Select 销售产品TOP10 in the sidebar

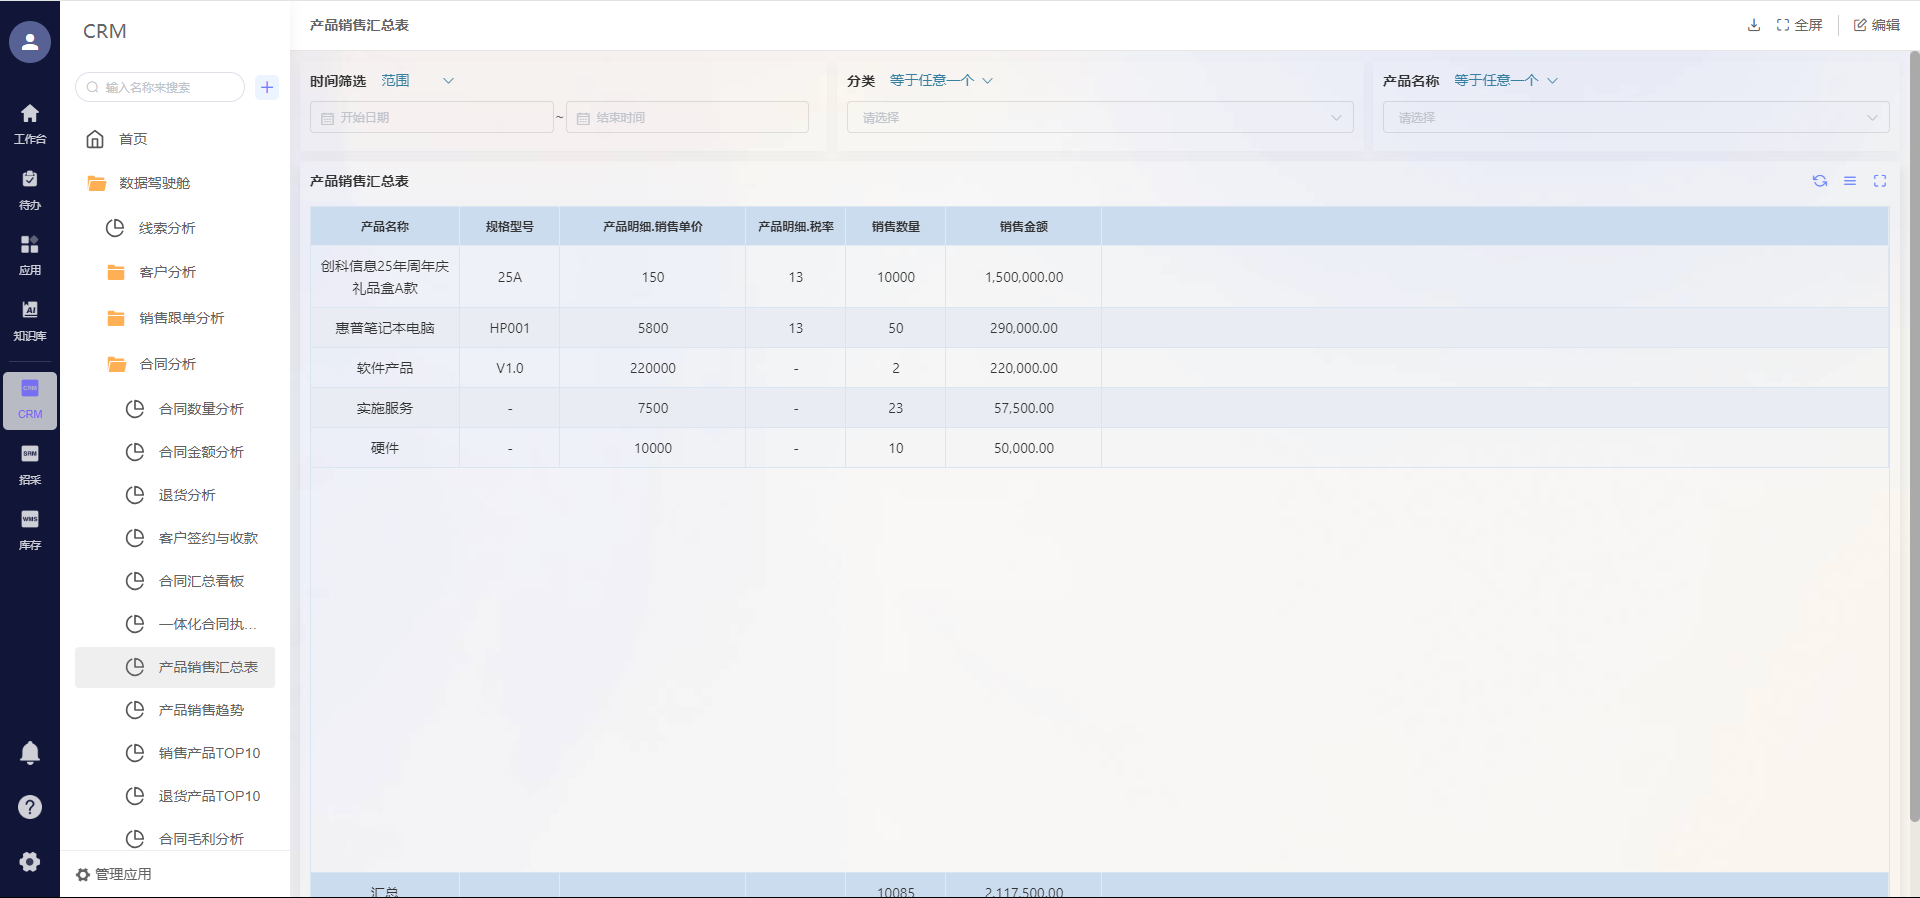[209, 753]
